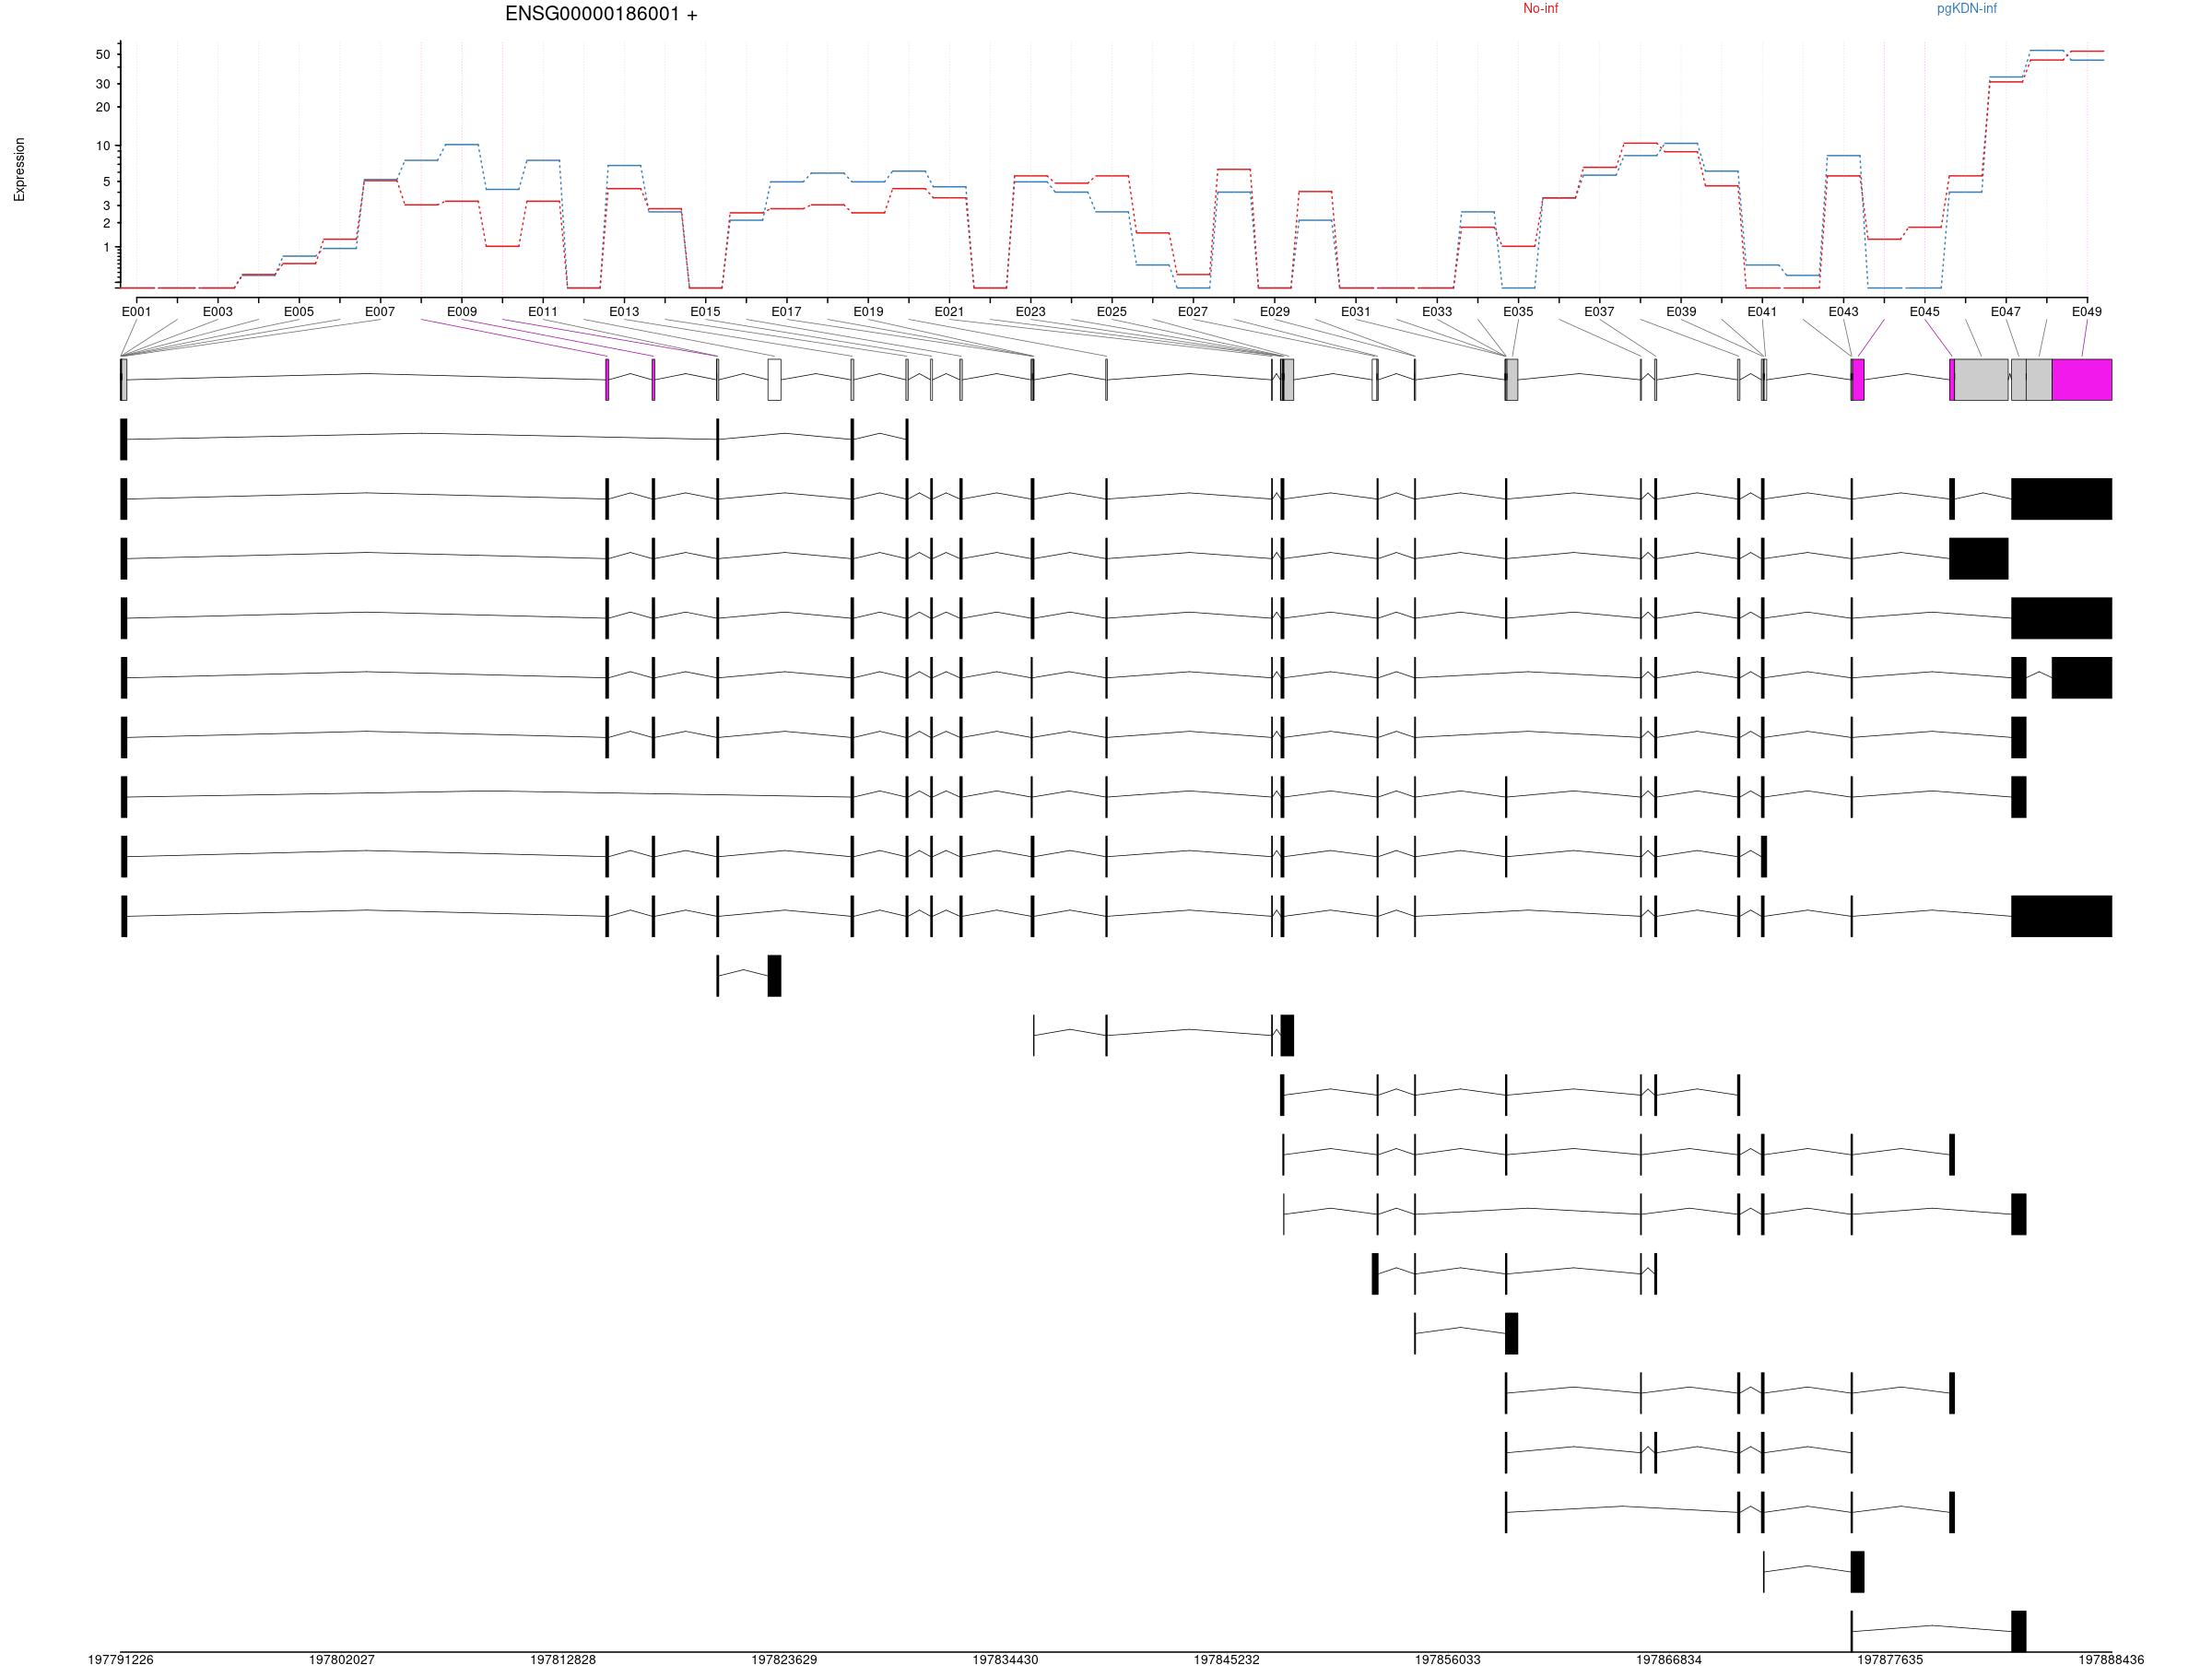Click exon label E031

(1355, 311)
